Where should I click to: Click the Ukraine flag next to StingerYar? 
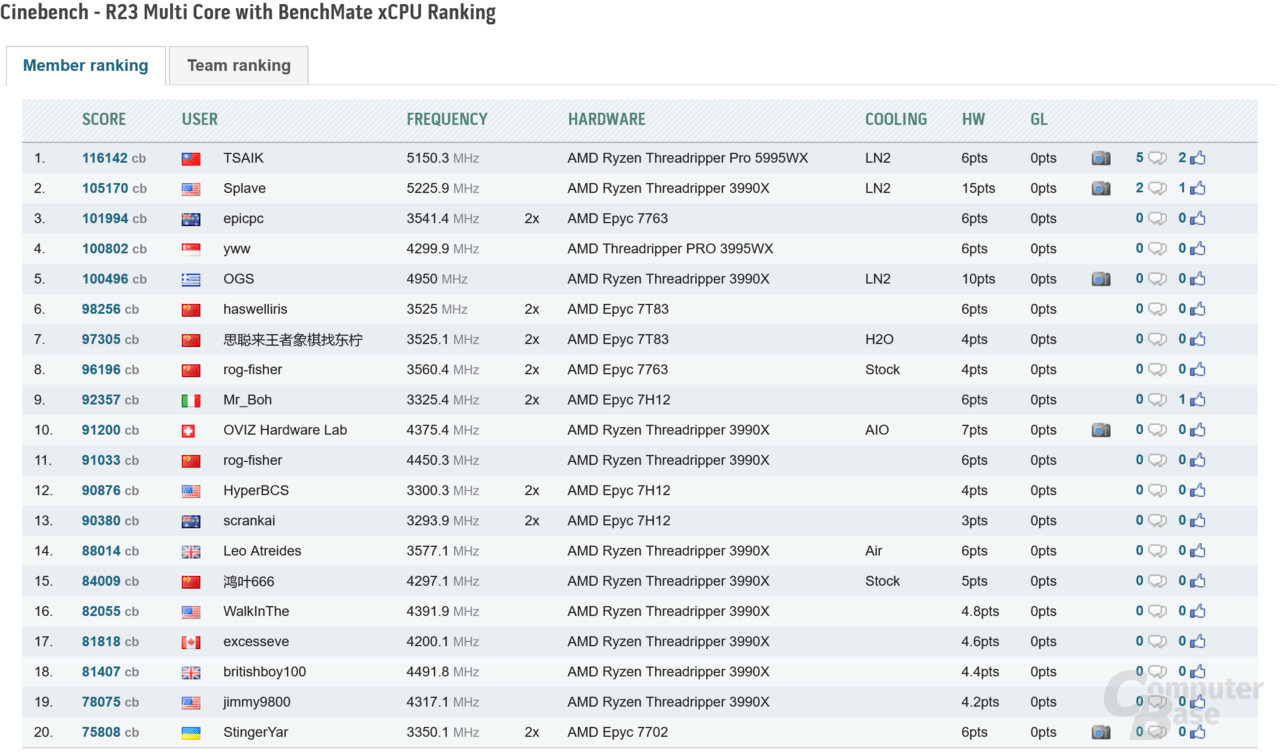click(x=191, y=733)
